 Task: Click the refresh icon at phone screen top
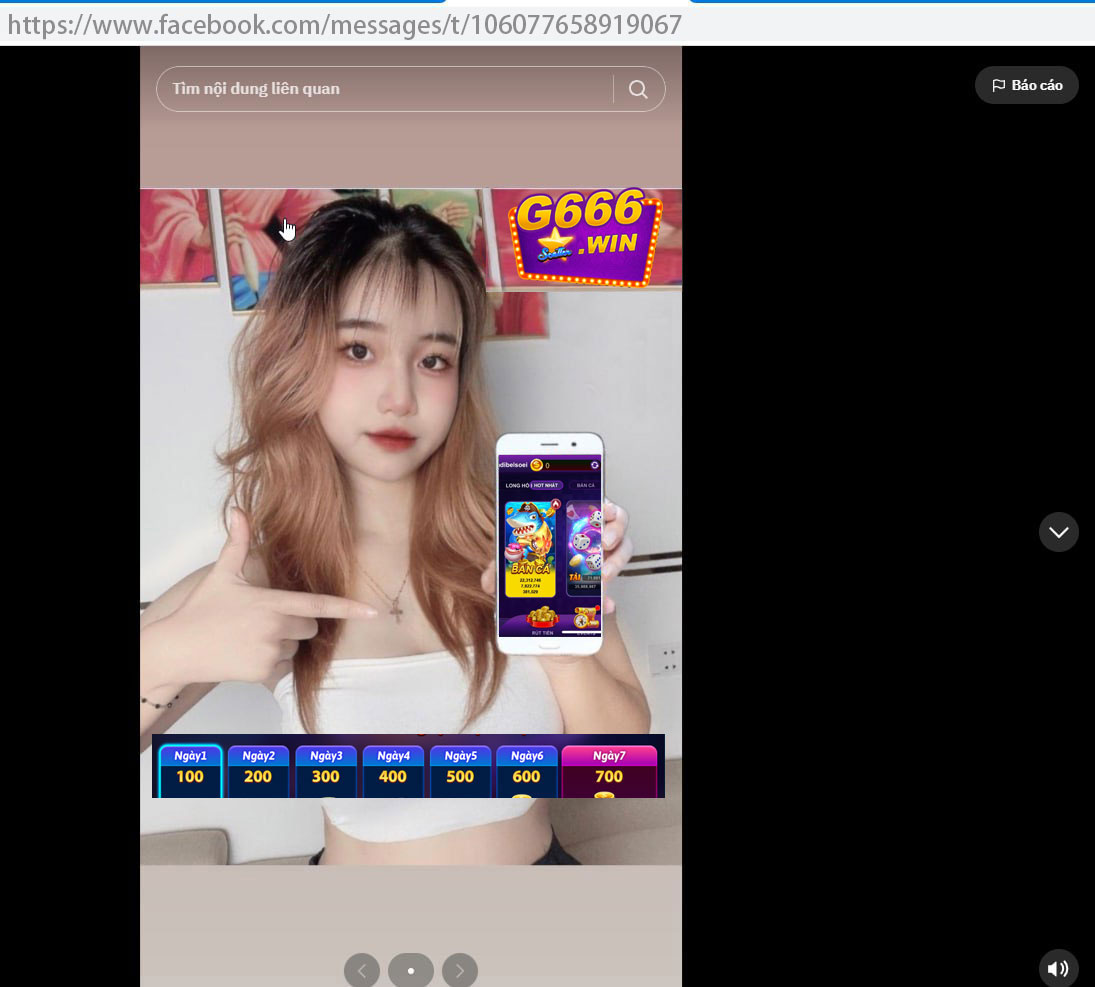[594, 465]
